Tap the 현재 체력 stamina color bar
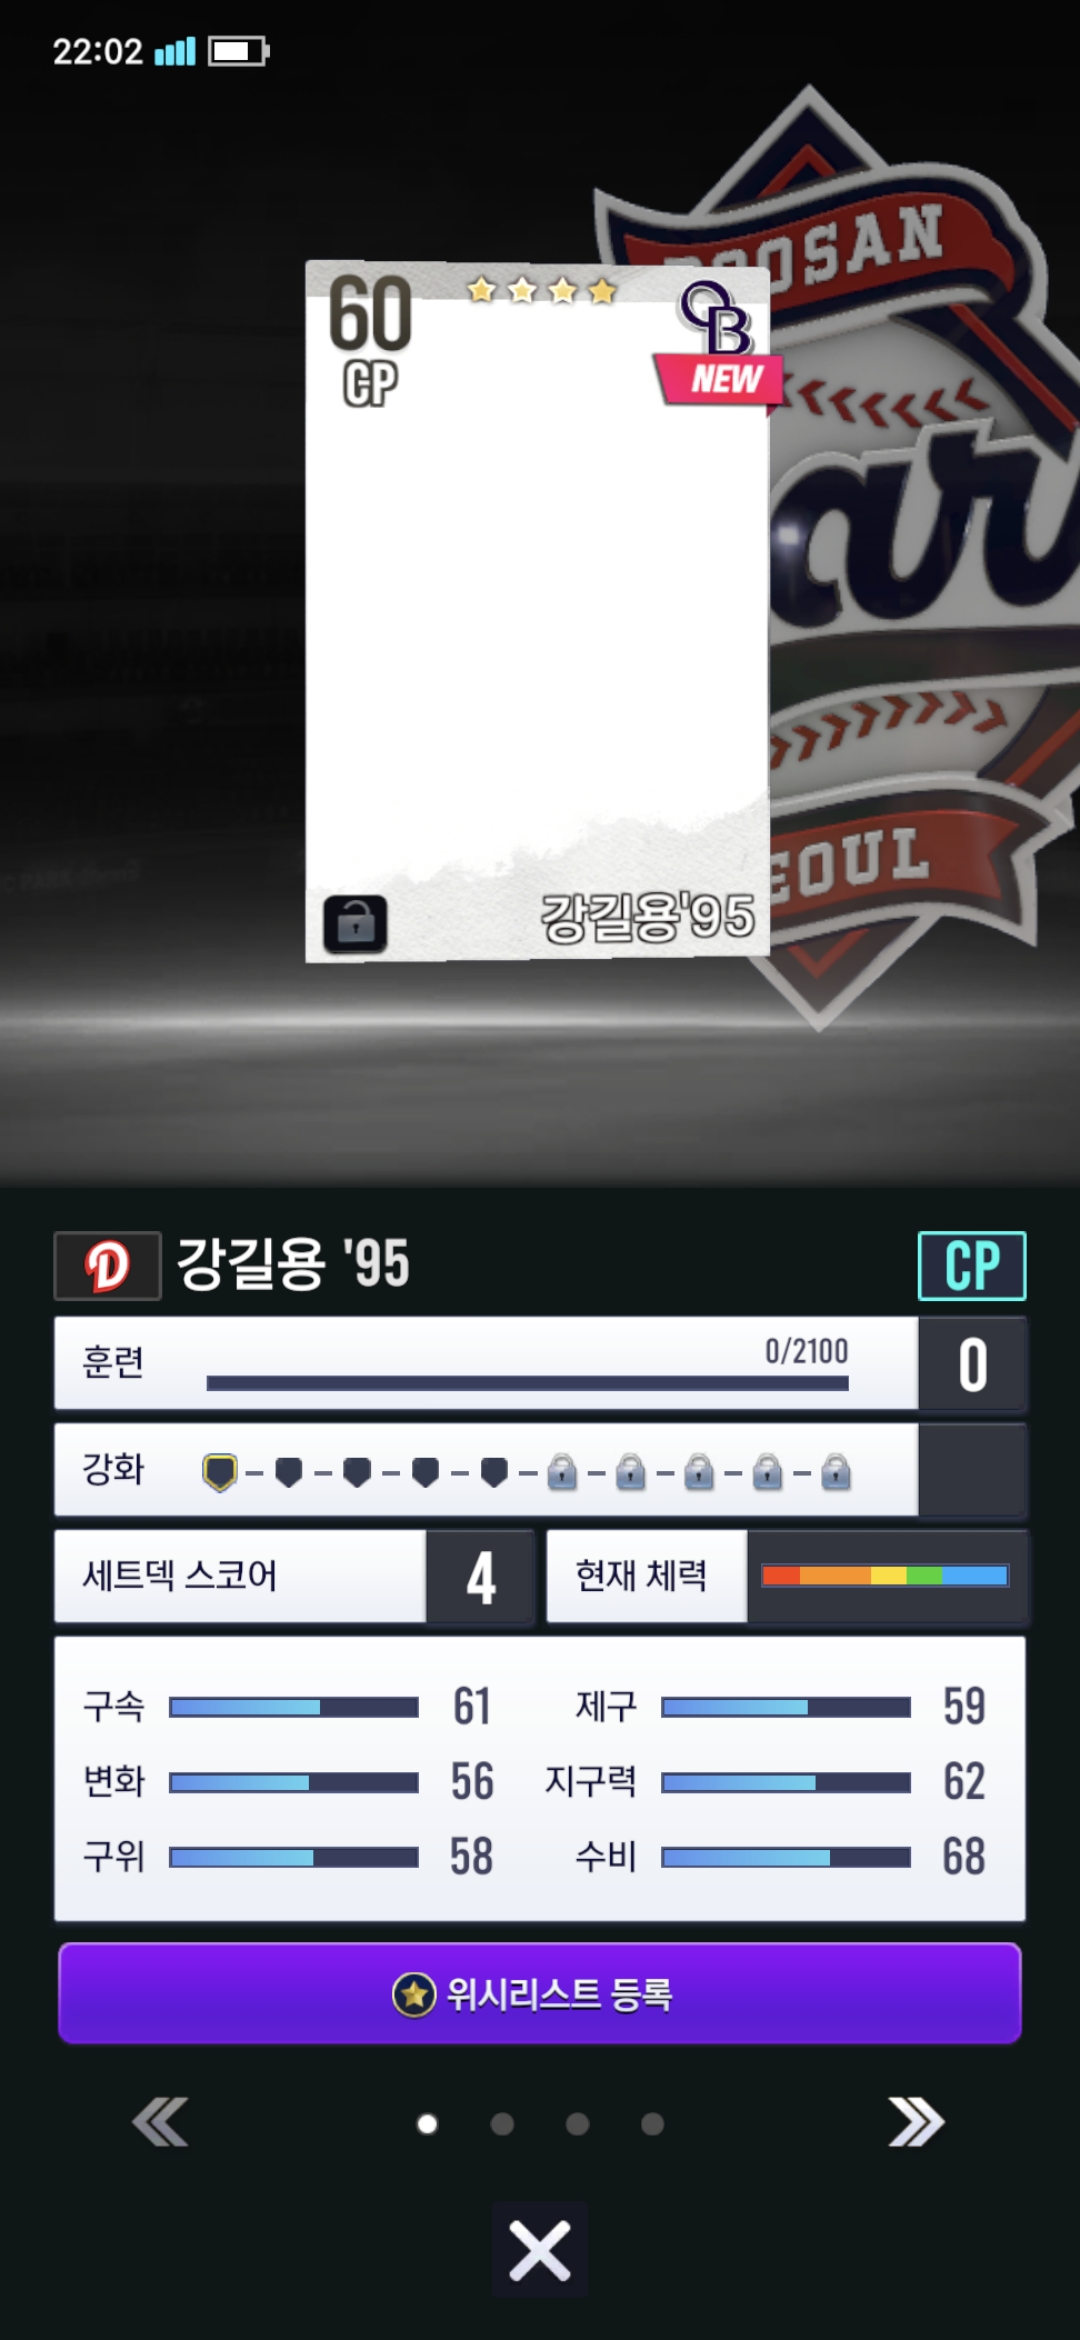 (x=885, y=1576)
